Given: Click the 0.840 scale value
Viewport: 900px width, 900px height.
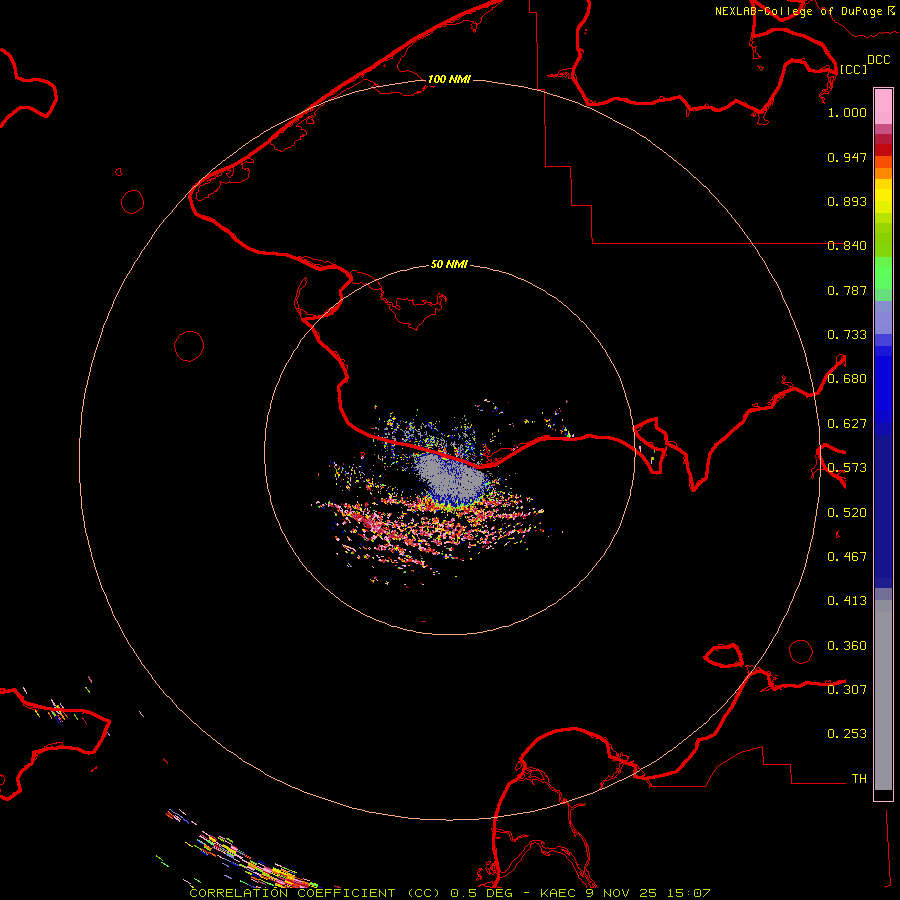Looking at the screenshot, I should point(847,246).
